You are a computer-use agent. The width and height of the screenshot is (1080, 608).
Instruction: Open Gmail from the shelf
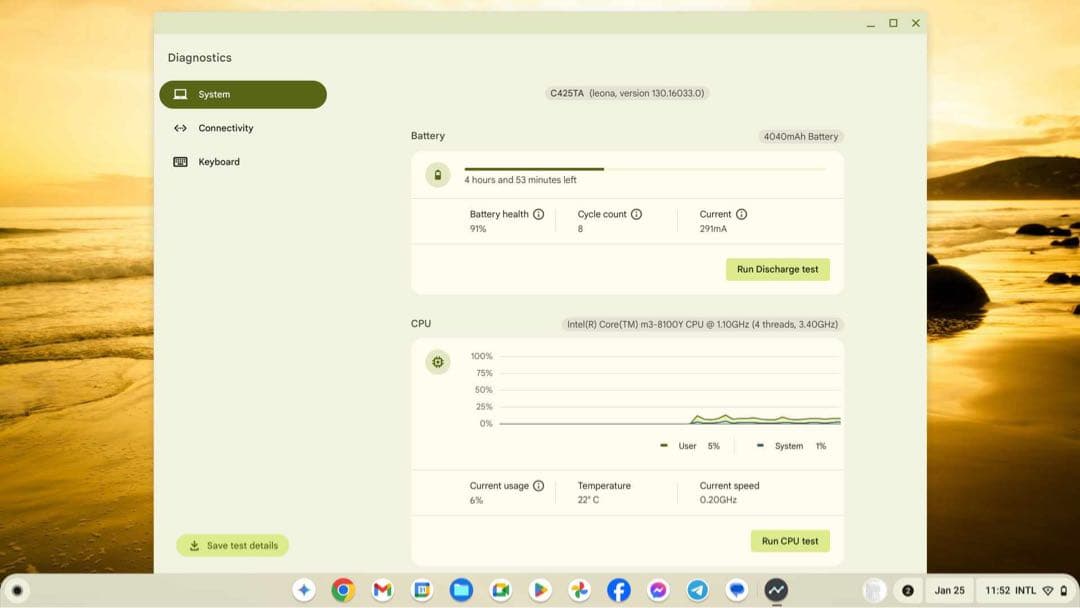click(x=382, y=591)
